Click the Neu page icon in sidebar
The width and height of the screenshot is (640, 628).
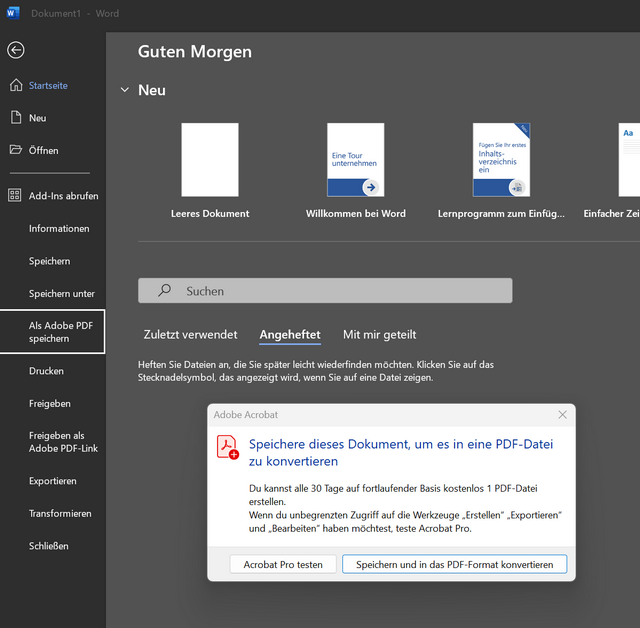(16, 118)
